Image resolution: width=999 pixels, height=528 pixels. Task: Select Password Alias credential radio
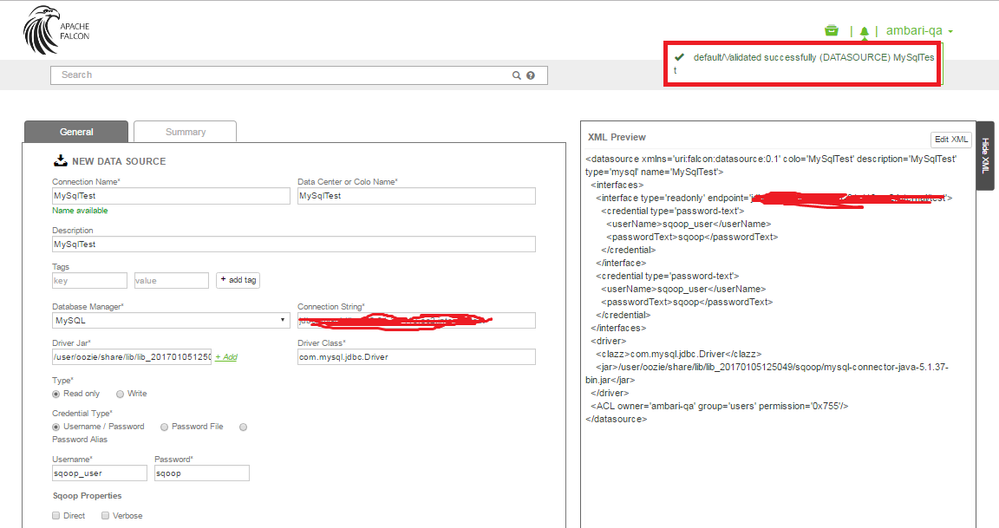[x=243, y=427]
